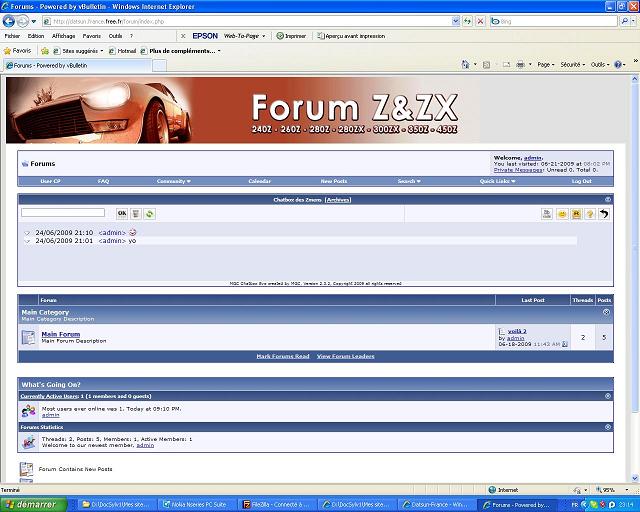Collapse the Chatbox des Zmens panel
The height and width of the screenshot is (512, 640).
coord(607,200)
